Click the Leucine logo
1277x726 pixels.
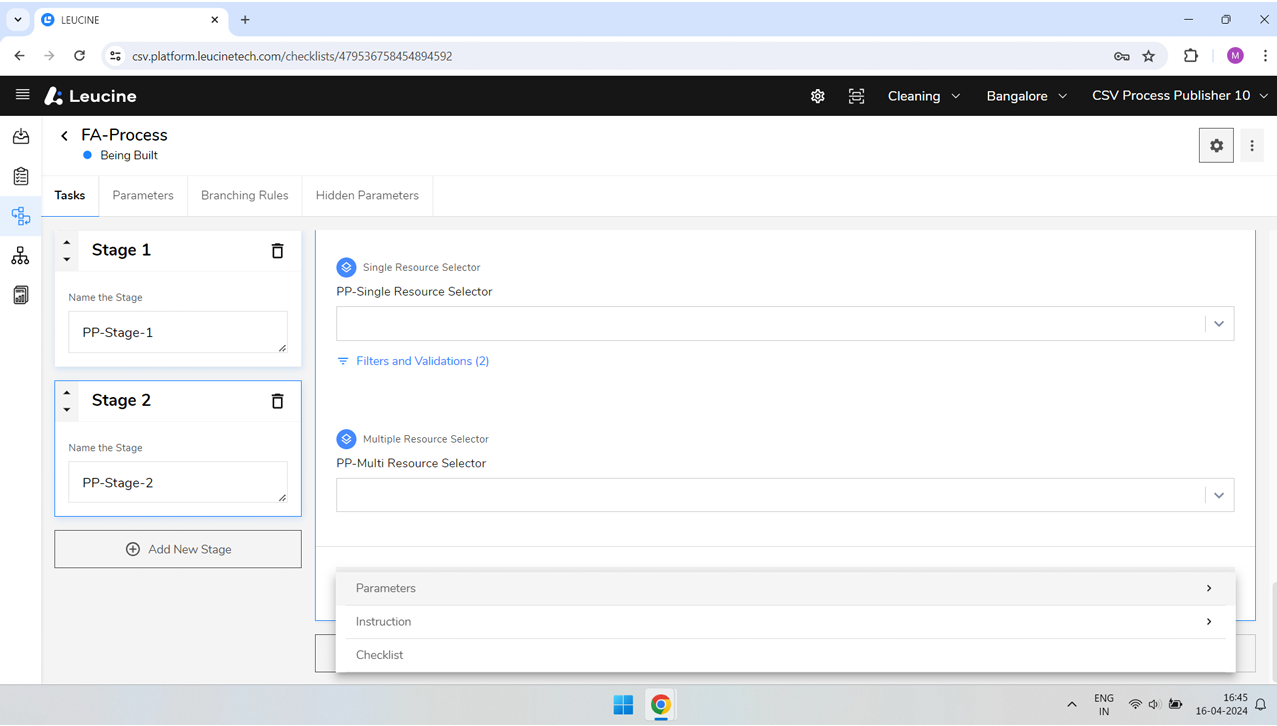click(90, 96)
